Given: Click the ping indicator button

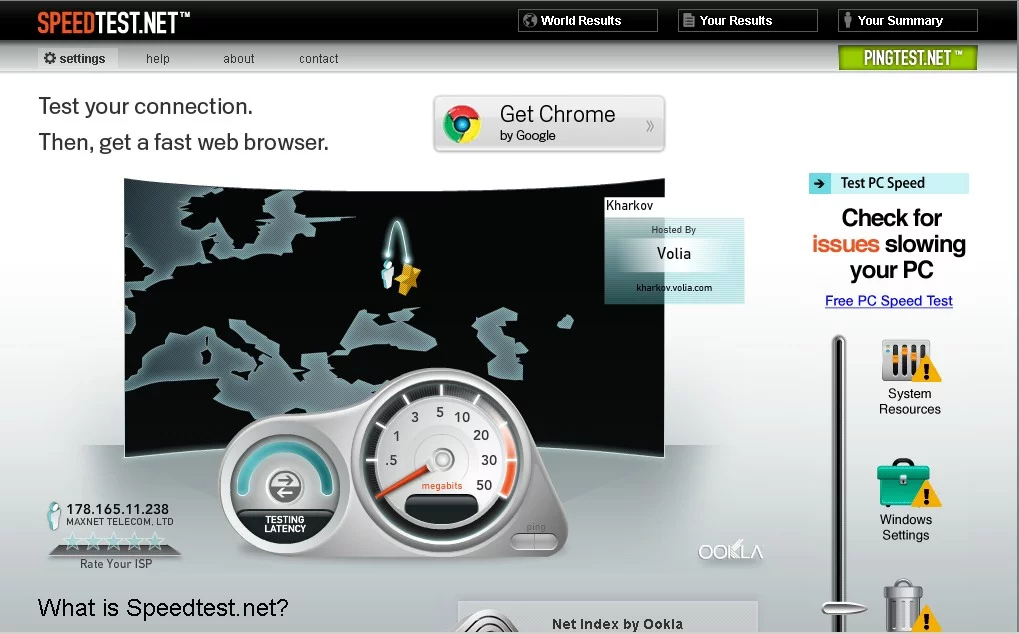Looking at the screenshot, I should pos(534,540).
